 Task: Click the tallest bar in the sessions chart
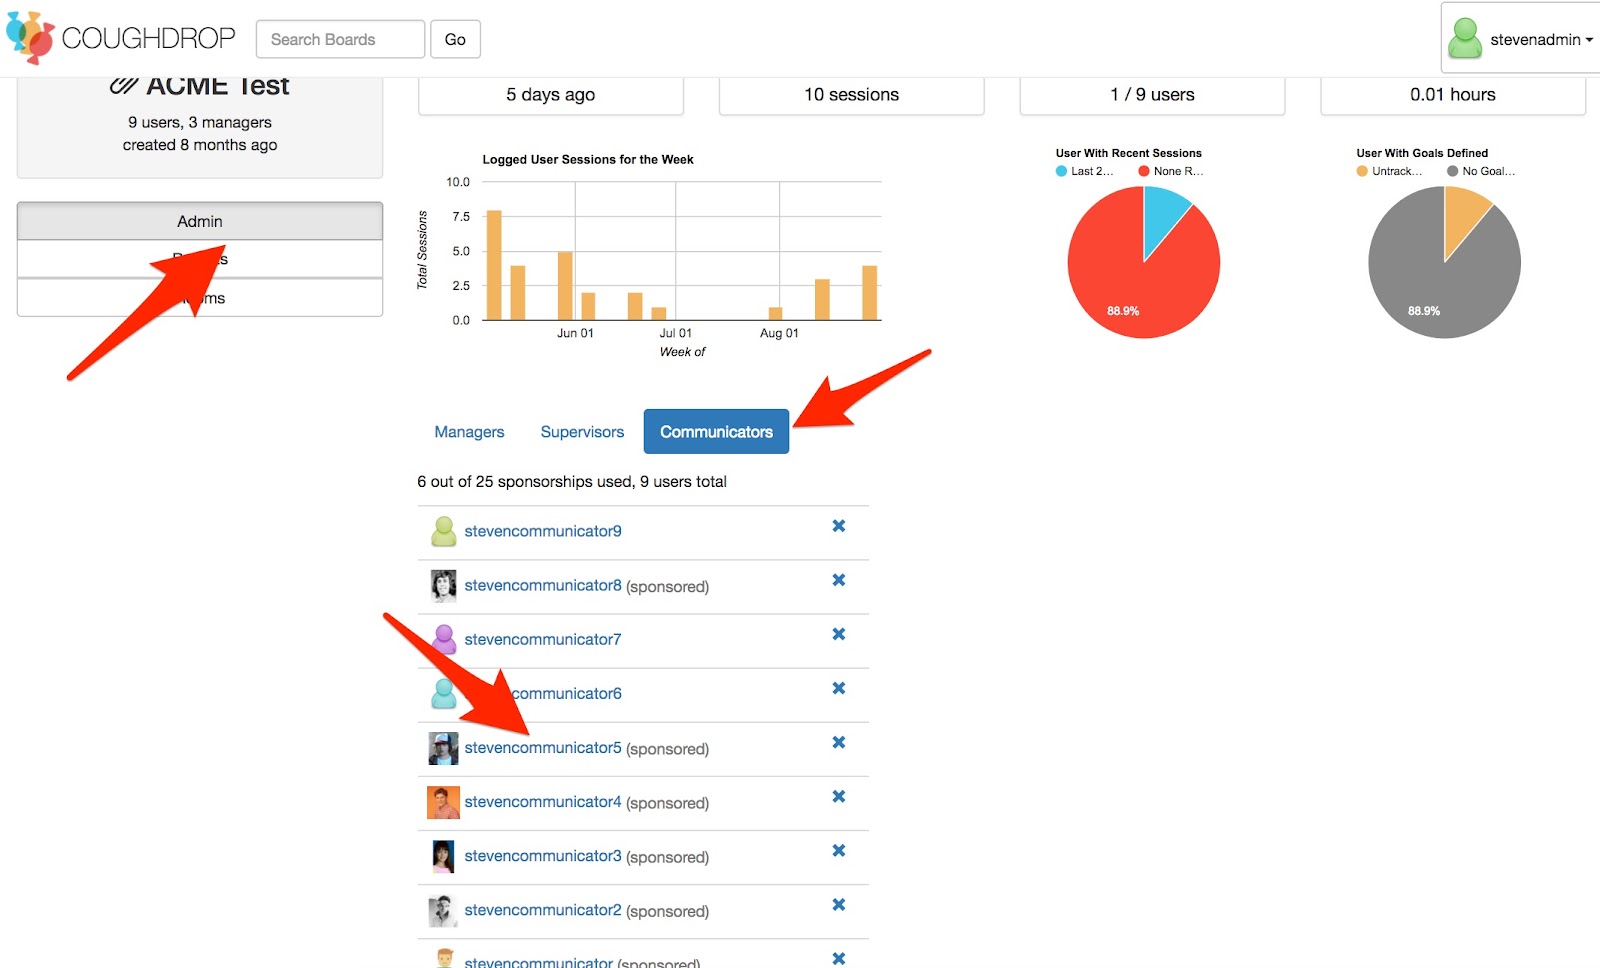pos(494,265)
